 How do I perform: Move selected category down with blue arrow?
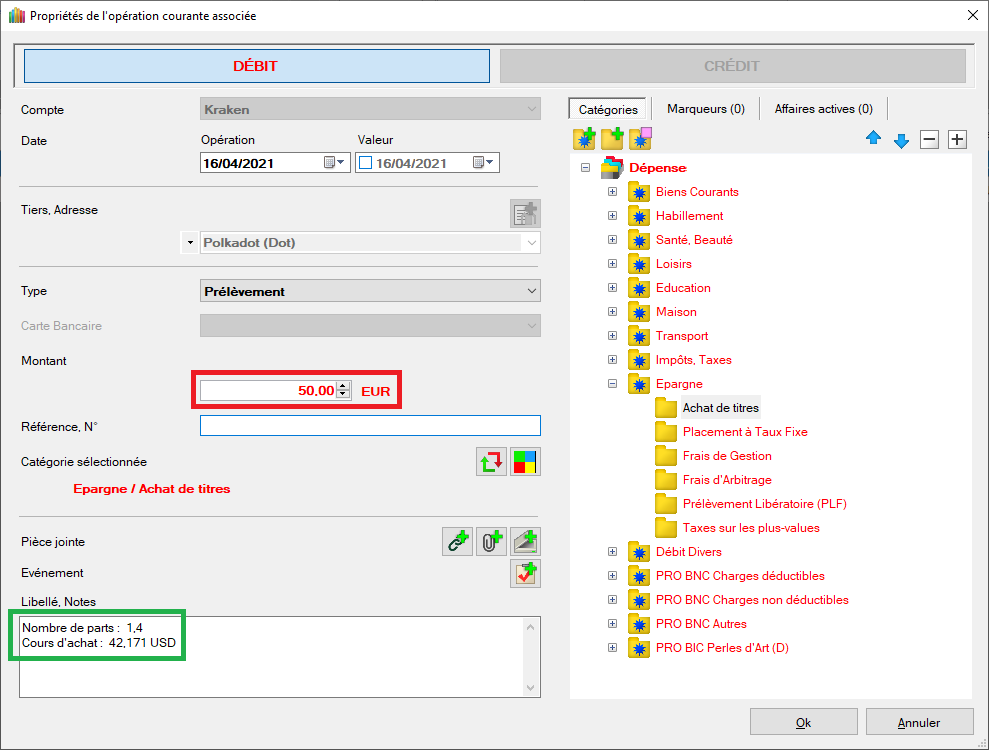coord(901,140)
